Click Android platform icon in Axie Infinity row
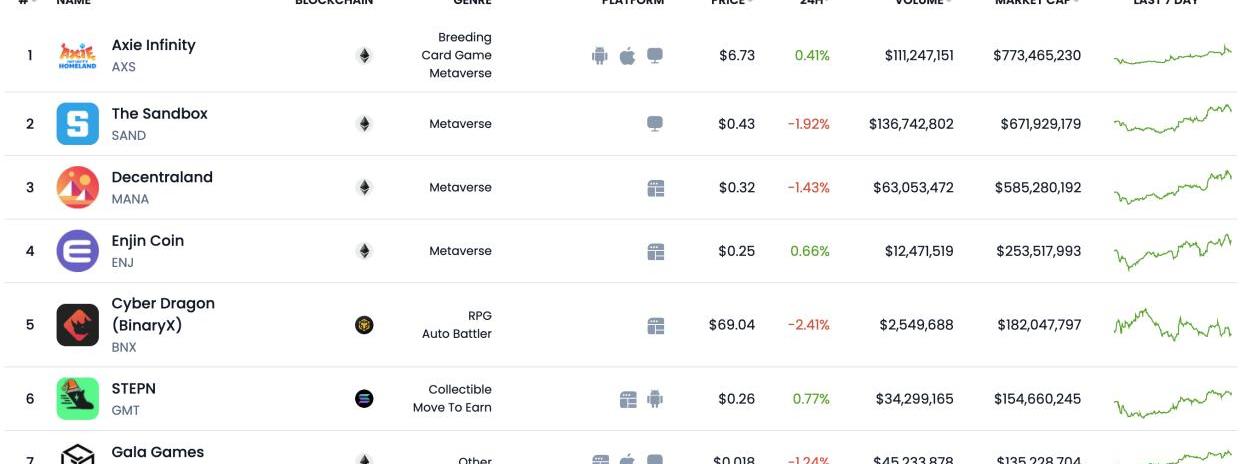This screenshot has width=1251, height=464. coord(600,56)
